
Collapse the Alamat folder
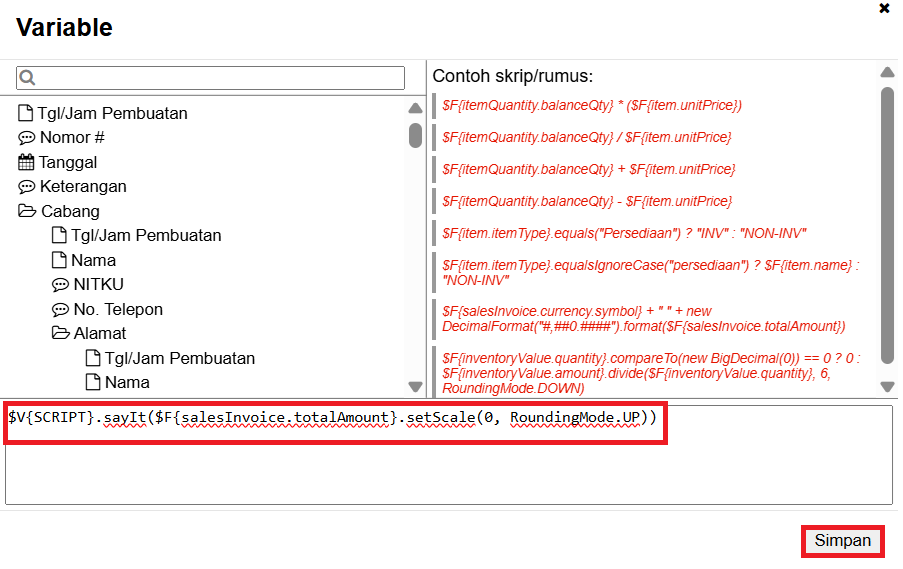[x=60, y=334]
